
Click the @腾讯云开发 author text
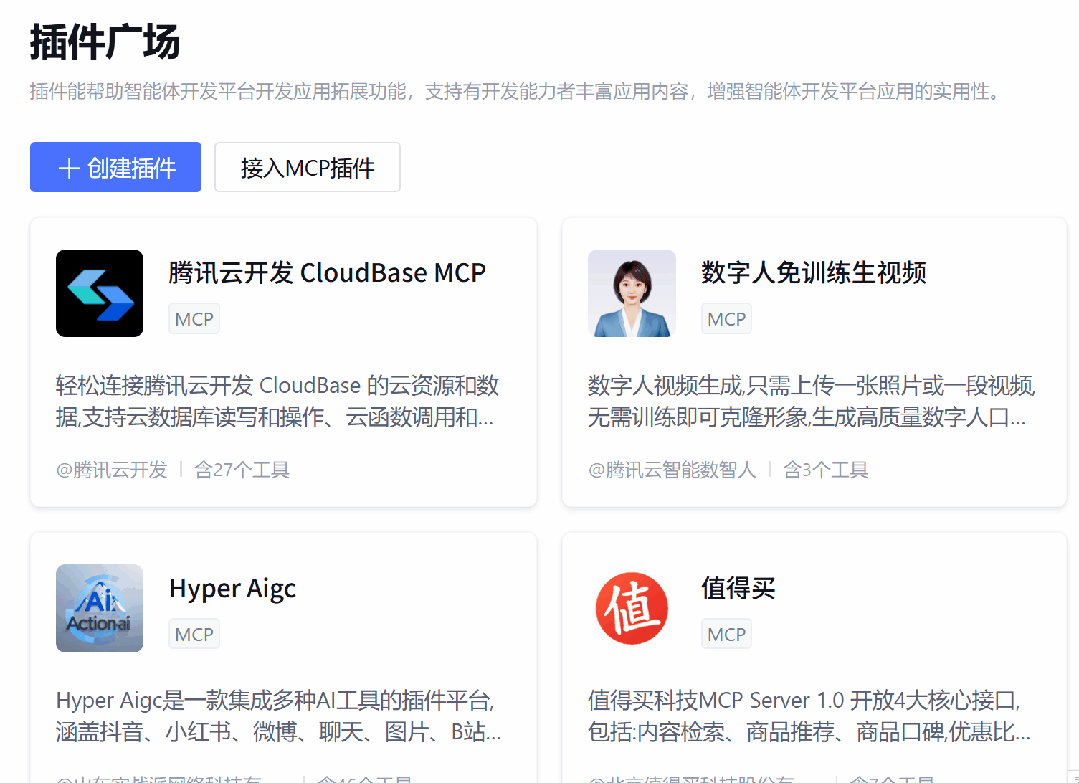click(x=111, y=470)
